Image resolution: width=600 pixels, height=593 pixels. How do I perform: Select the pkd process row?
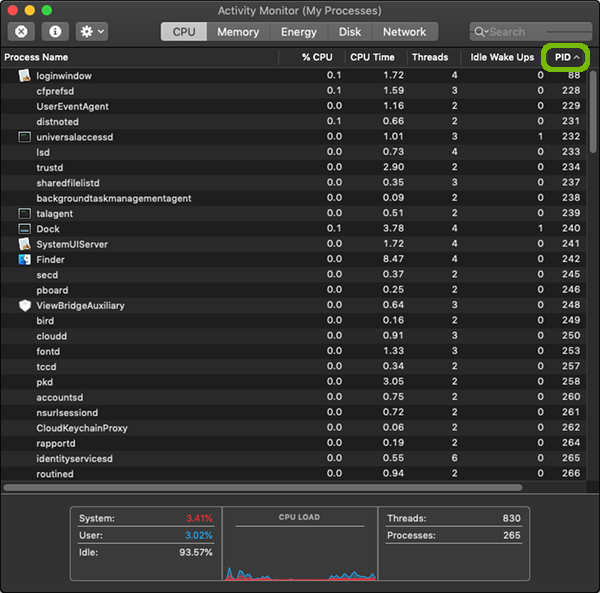(x=293, y=382)
